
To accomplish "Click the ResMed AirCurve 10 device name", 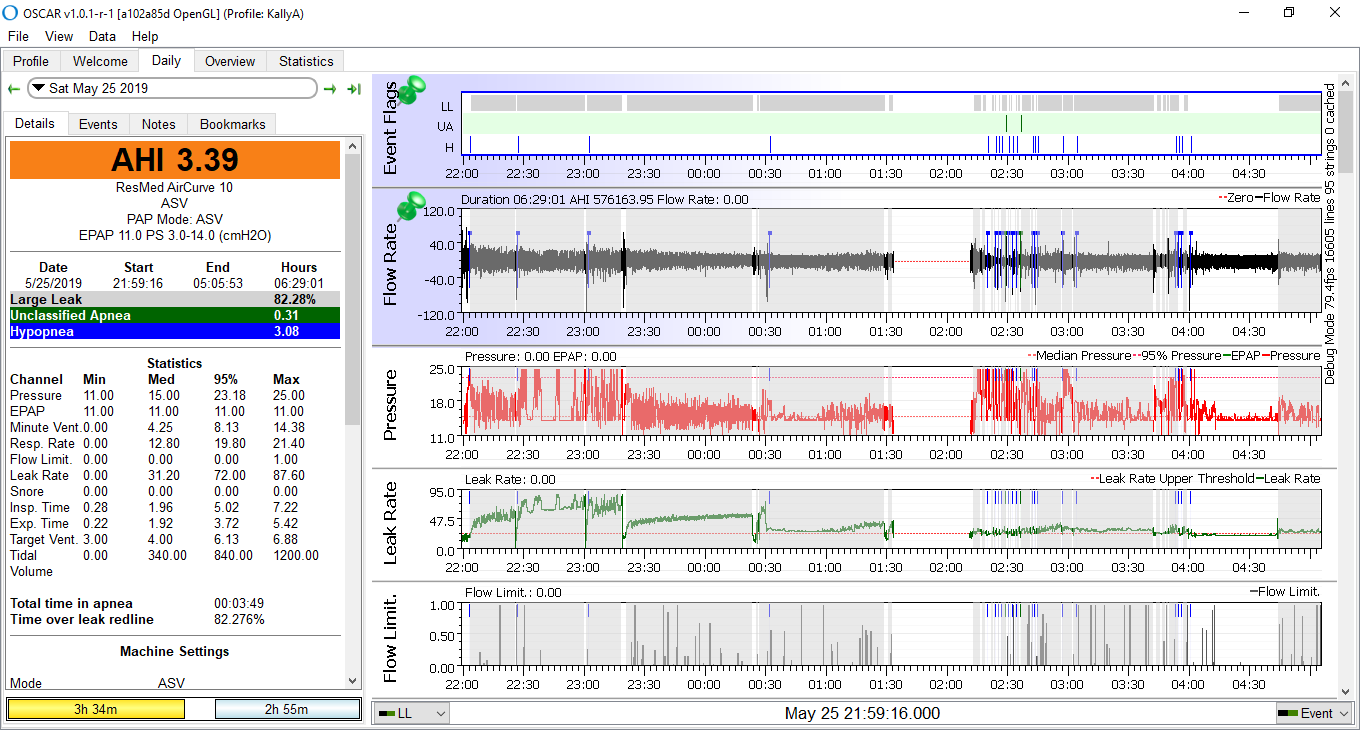I will [x=175, y=187].
